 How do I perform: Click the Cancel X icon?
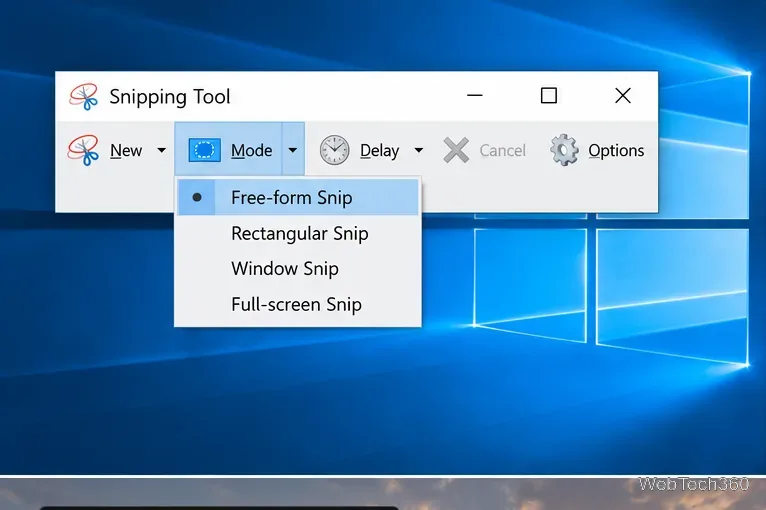(456, 150)
